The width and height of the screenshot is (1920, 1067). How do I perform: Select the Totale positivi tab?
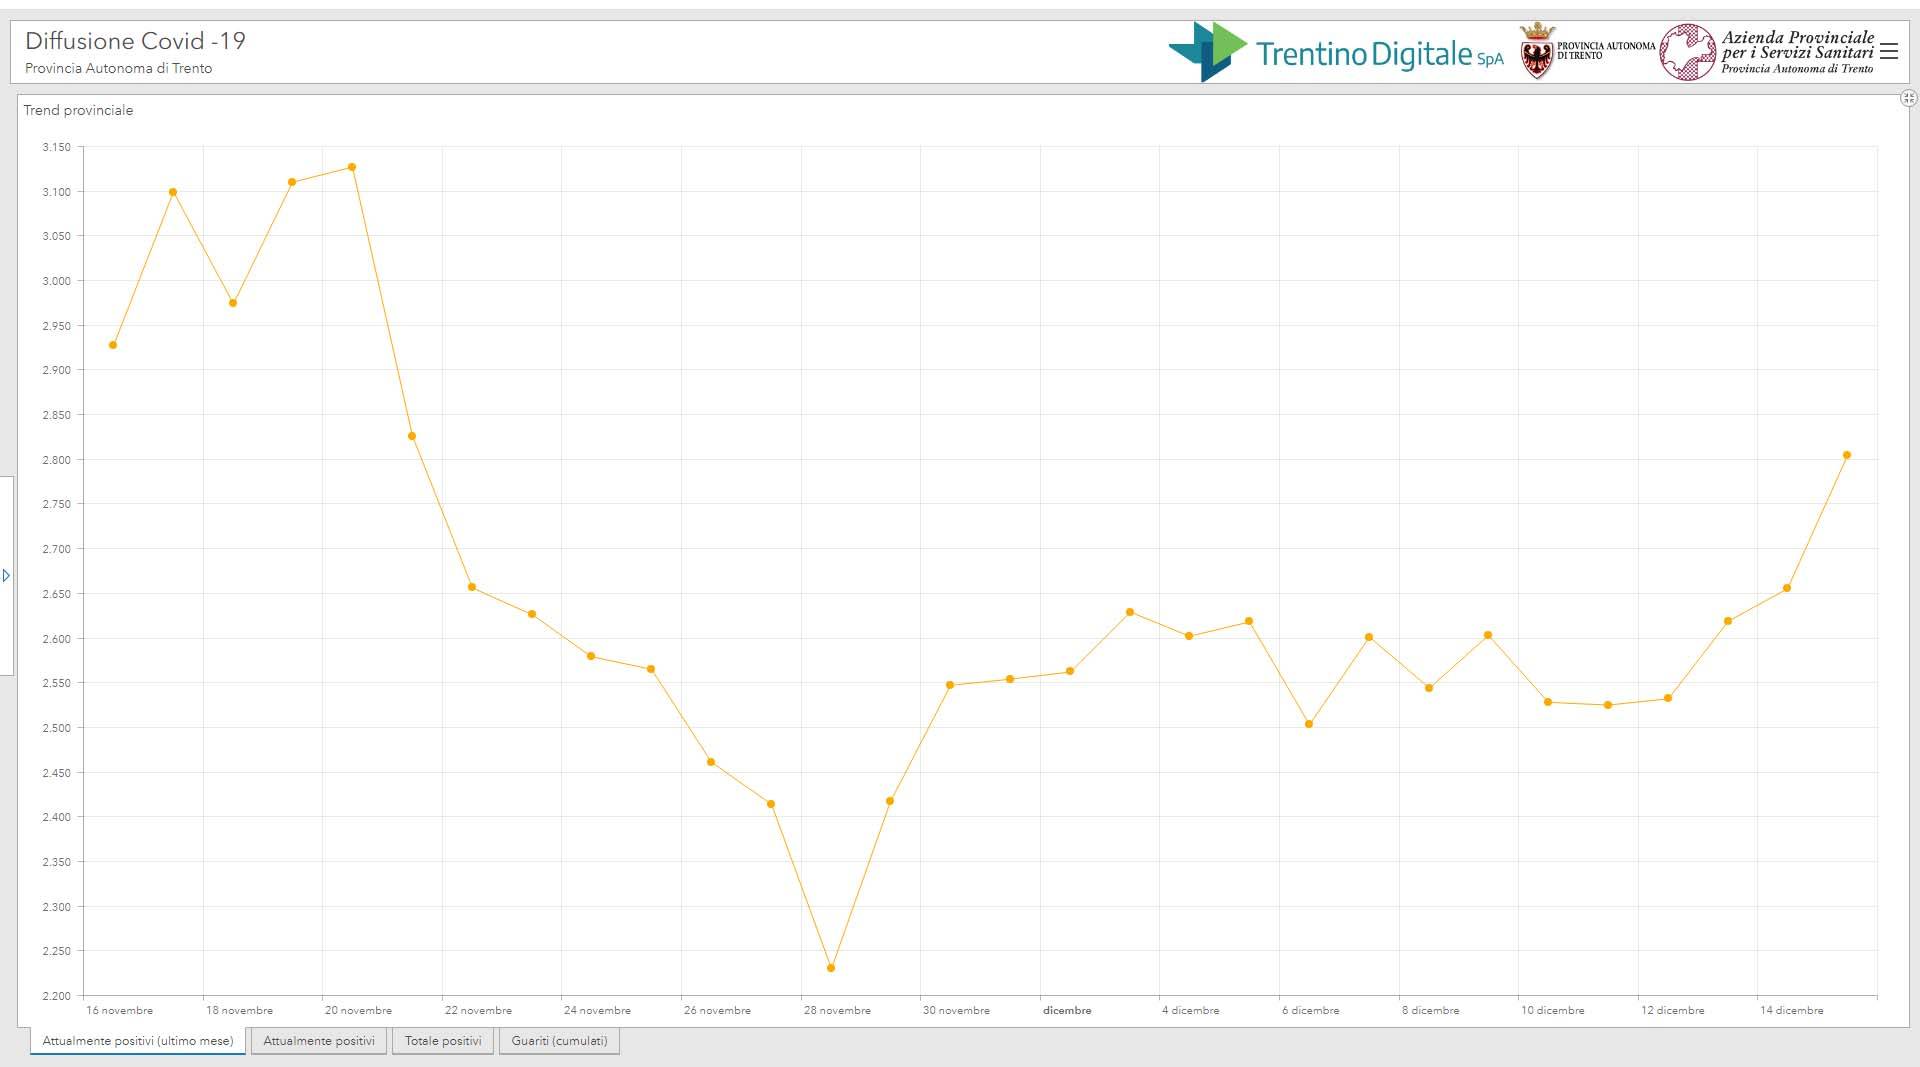point(443,1041)
